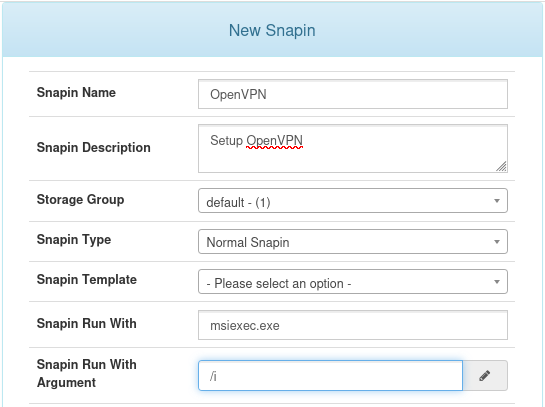
Task: Open the Snapin Template dropdown
Action: pyautogui.click(x=353, y=282)
